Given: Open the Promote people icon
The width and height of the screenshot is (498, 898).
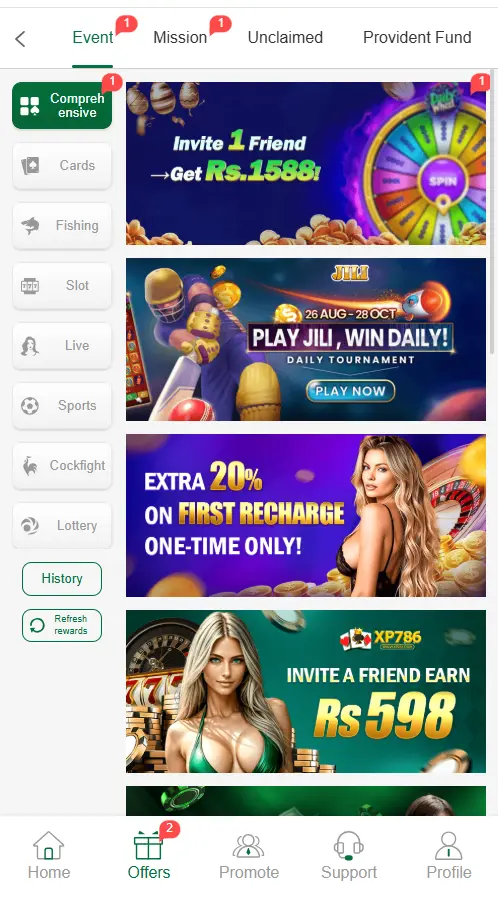Looking at the screenshot, I should 248,846.
